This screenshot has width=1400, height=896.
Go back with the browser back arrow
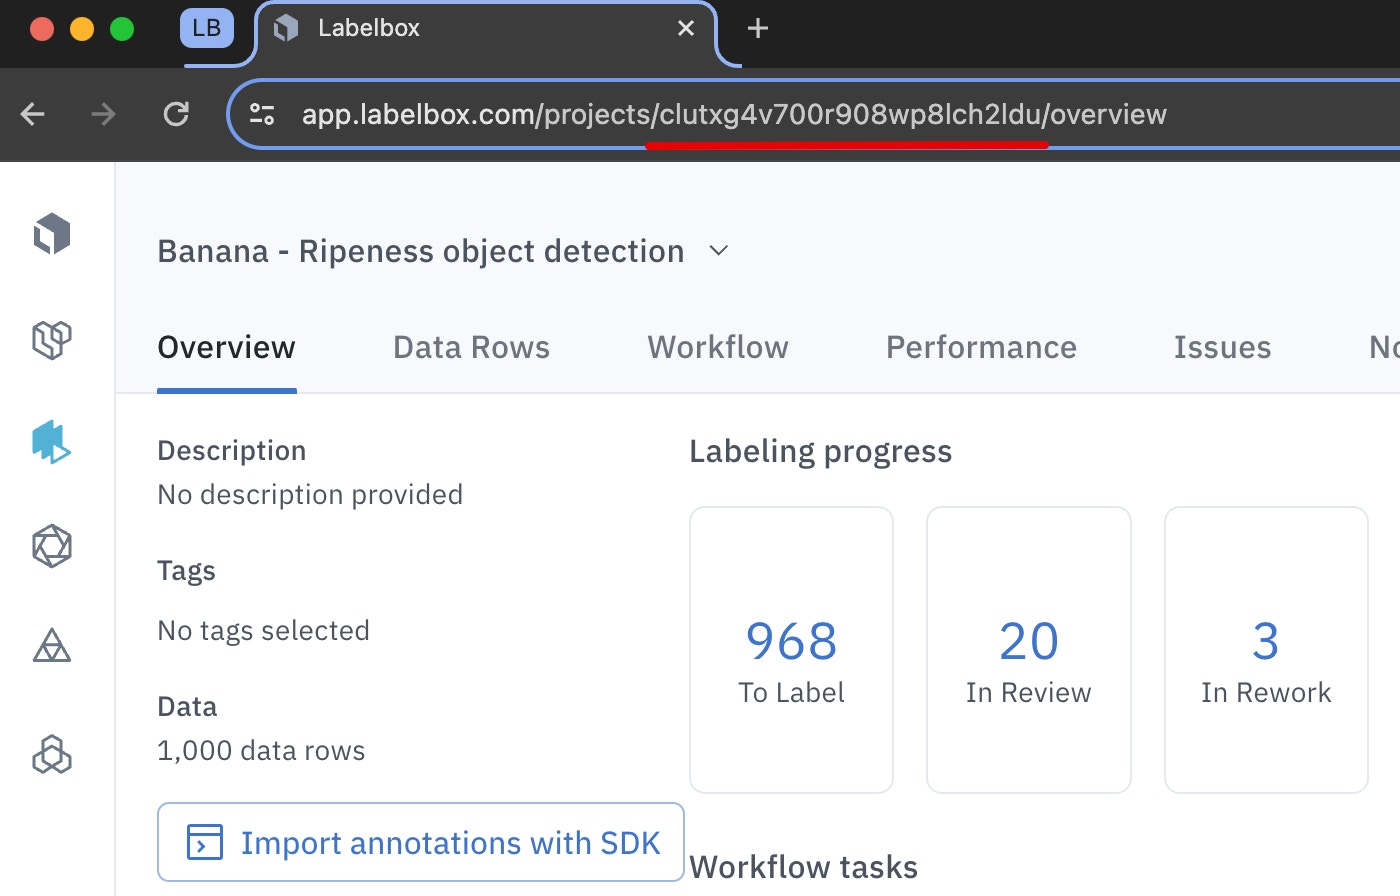click(33, 114)
